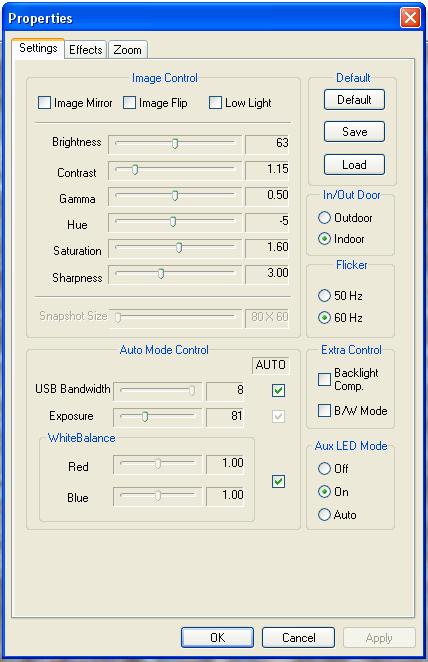Click the Red white balance slider
Image resolution: width=428 pixels, height=662 pixels.
tap(158, 464)
